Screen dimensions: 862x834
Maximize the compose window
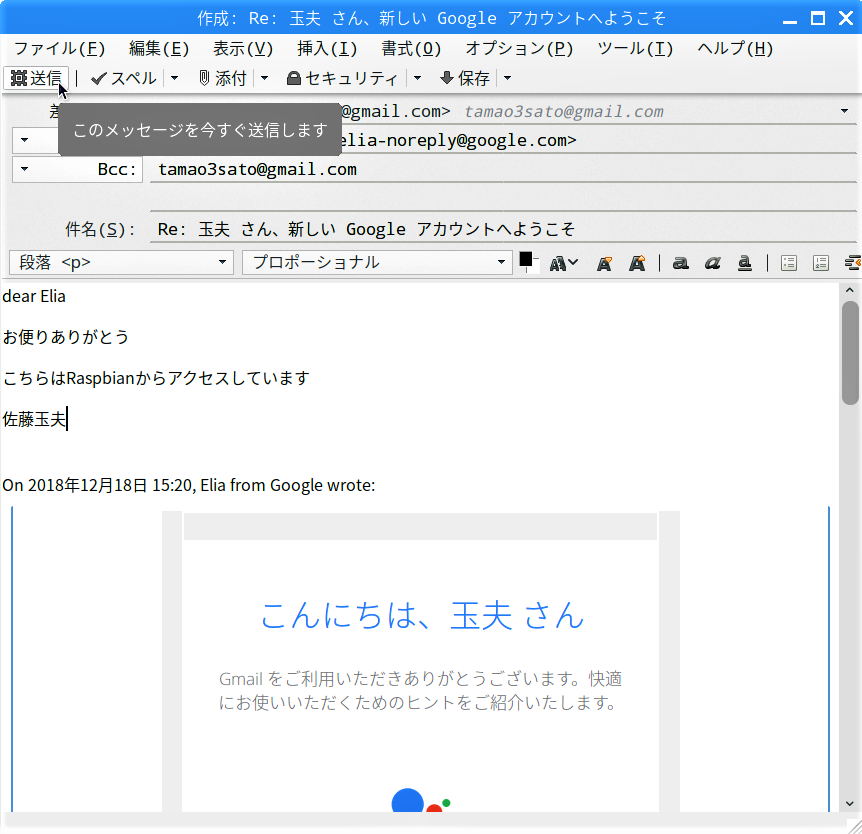818,19
